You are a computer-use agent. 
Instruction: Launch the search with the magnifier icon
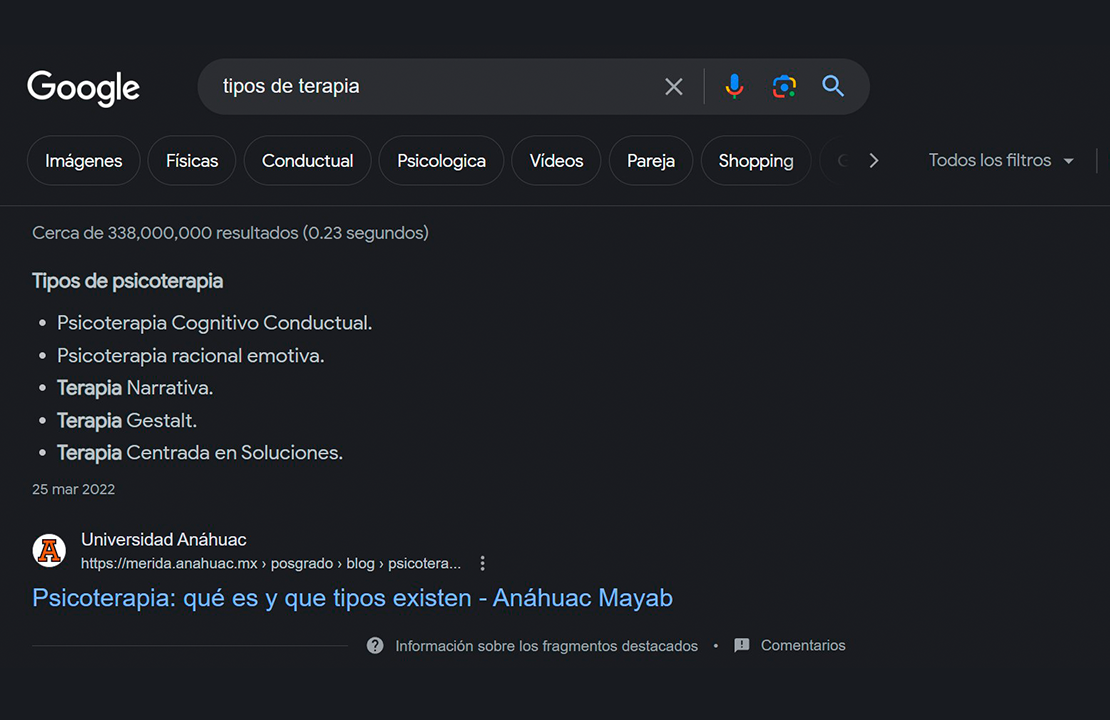coord(832,86)
